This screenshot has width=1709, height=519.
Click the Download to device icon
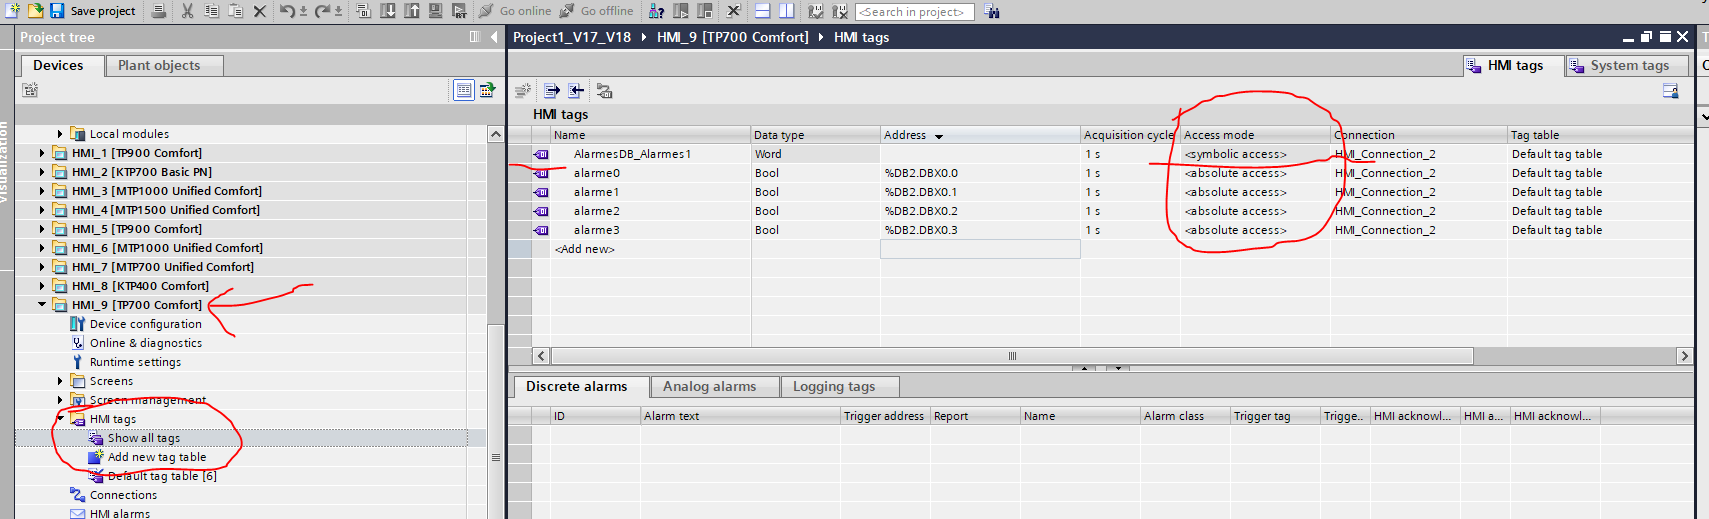(388, 11)
